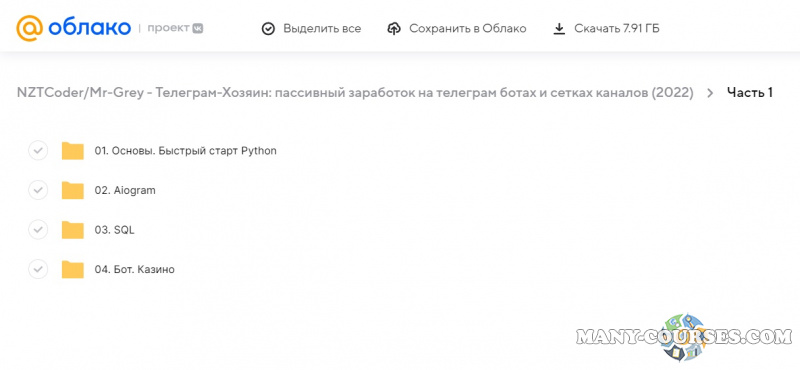800x370 pixels.
Task: Click the breadcrumb chevron before Часть 1
Action: click(710, 93)
